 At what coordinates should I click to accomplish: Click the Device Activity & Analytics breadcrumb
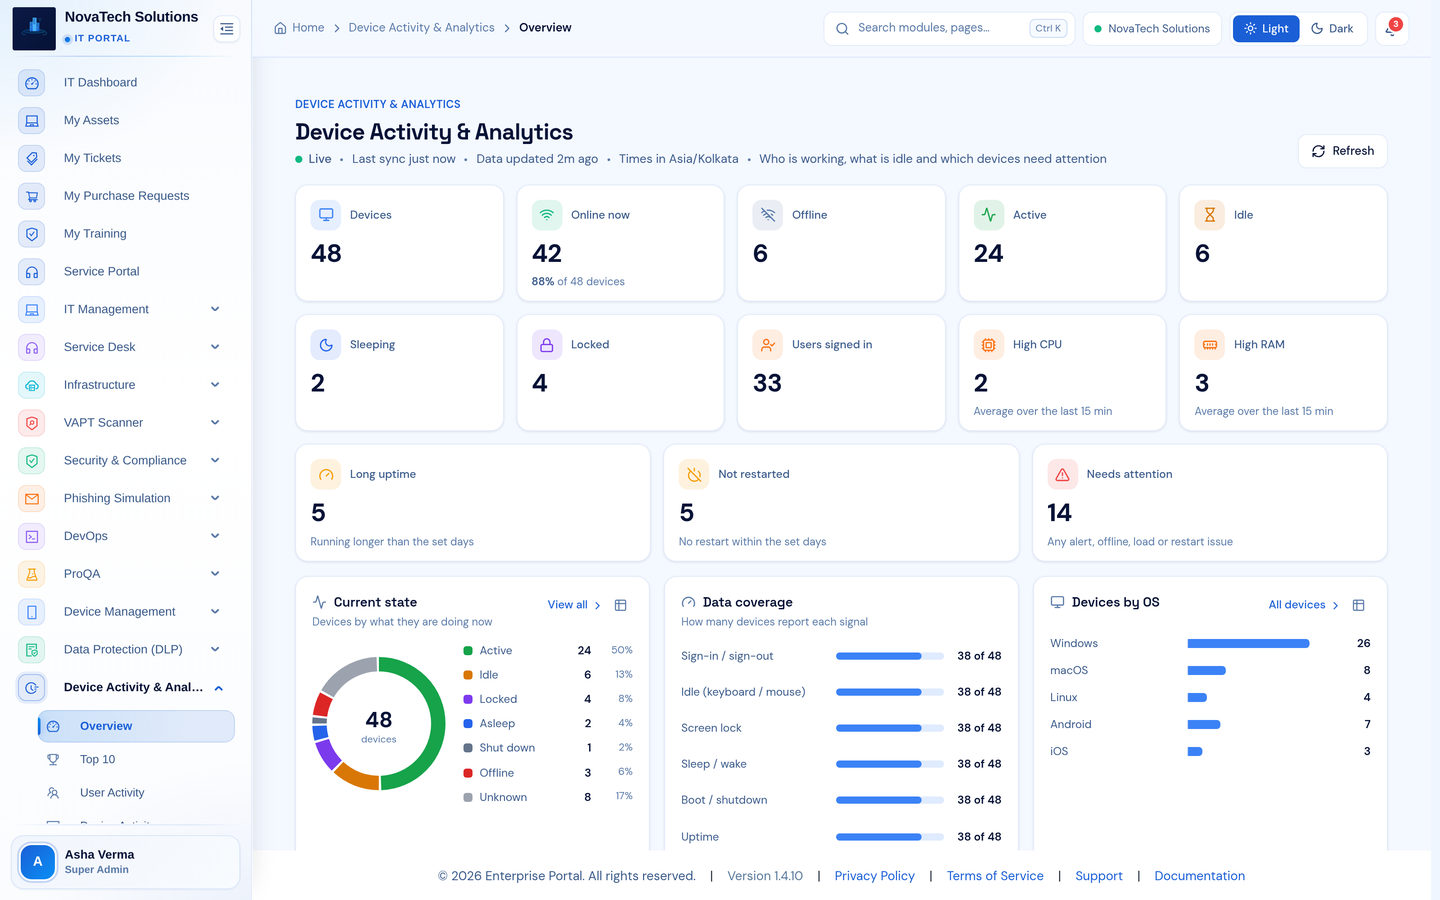tap(421, 28)
